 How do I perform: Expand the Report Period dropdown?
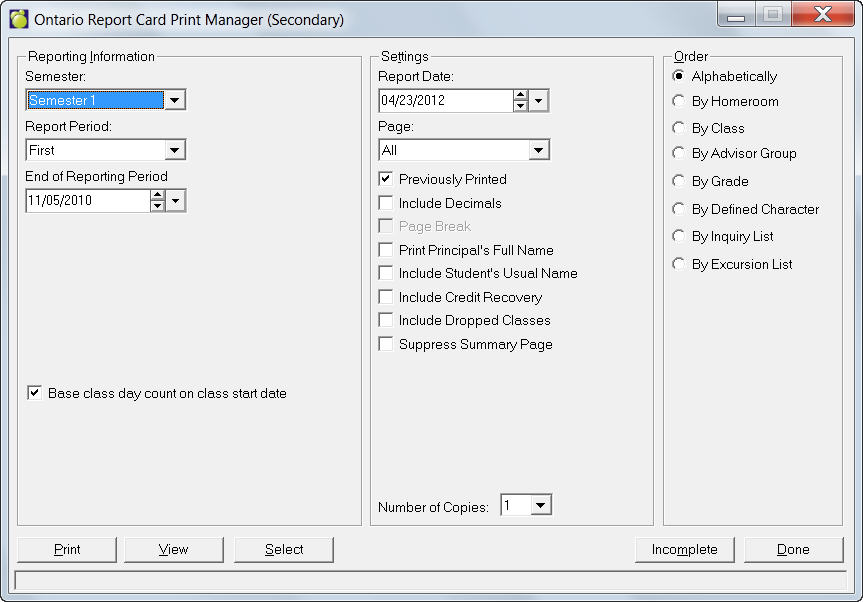[x=175, y=150]
